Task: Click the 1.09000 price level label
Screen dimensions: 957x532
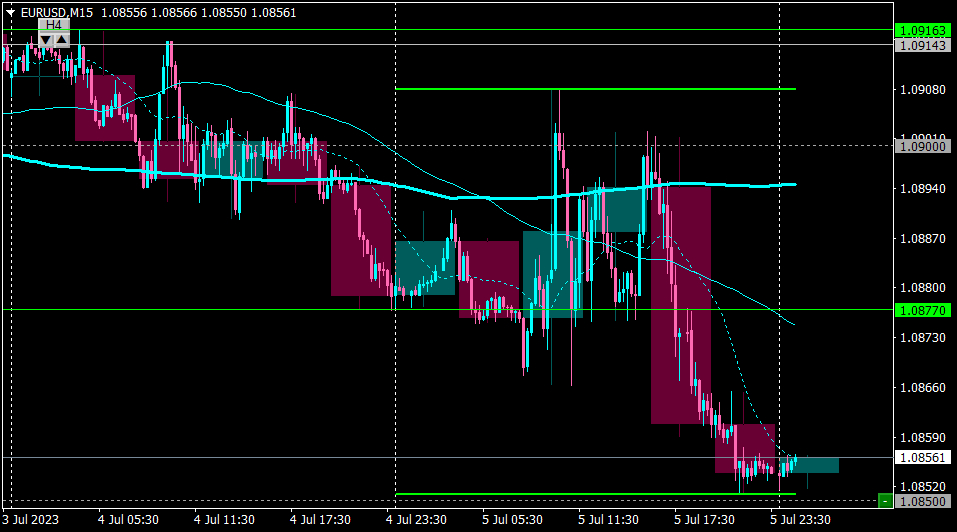Action: (x=923, y=146)
